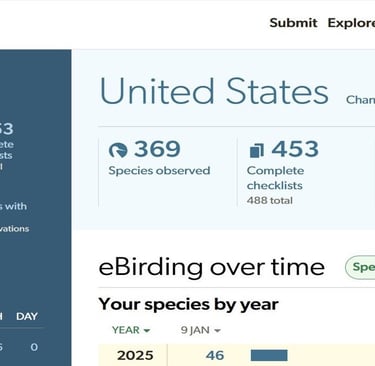Click the United States region heading
375x366 pixels.
[x=214, y=91]
